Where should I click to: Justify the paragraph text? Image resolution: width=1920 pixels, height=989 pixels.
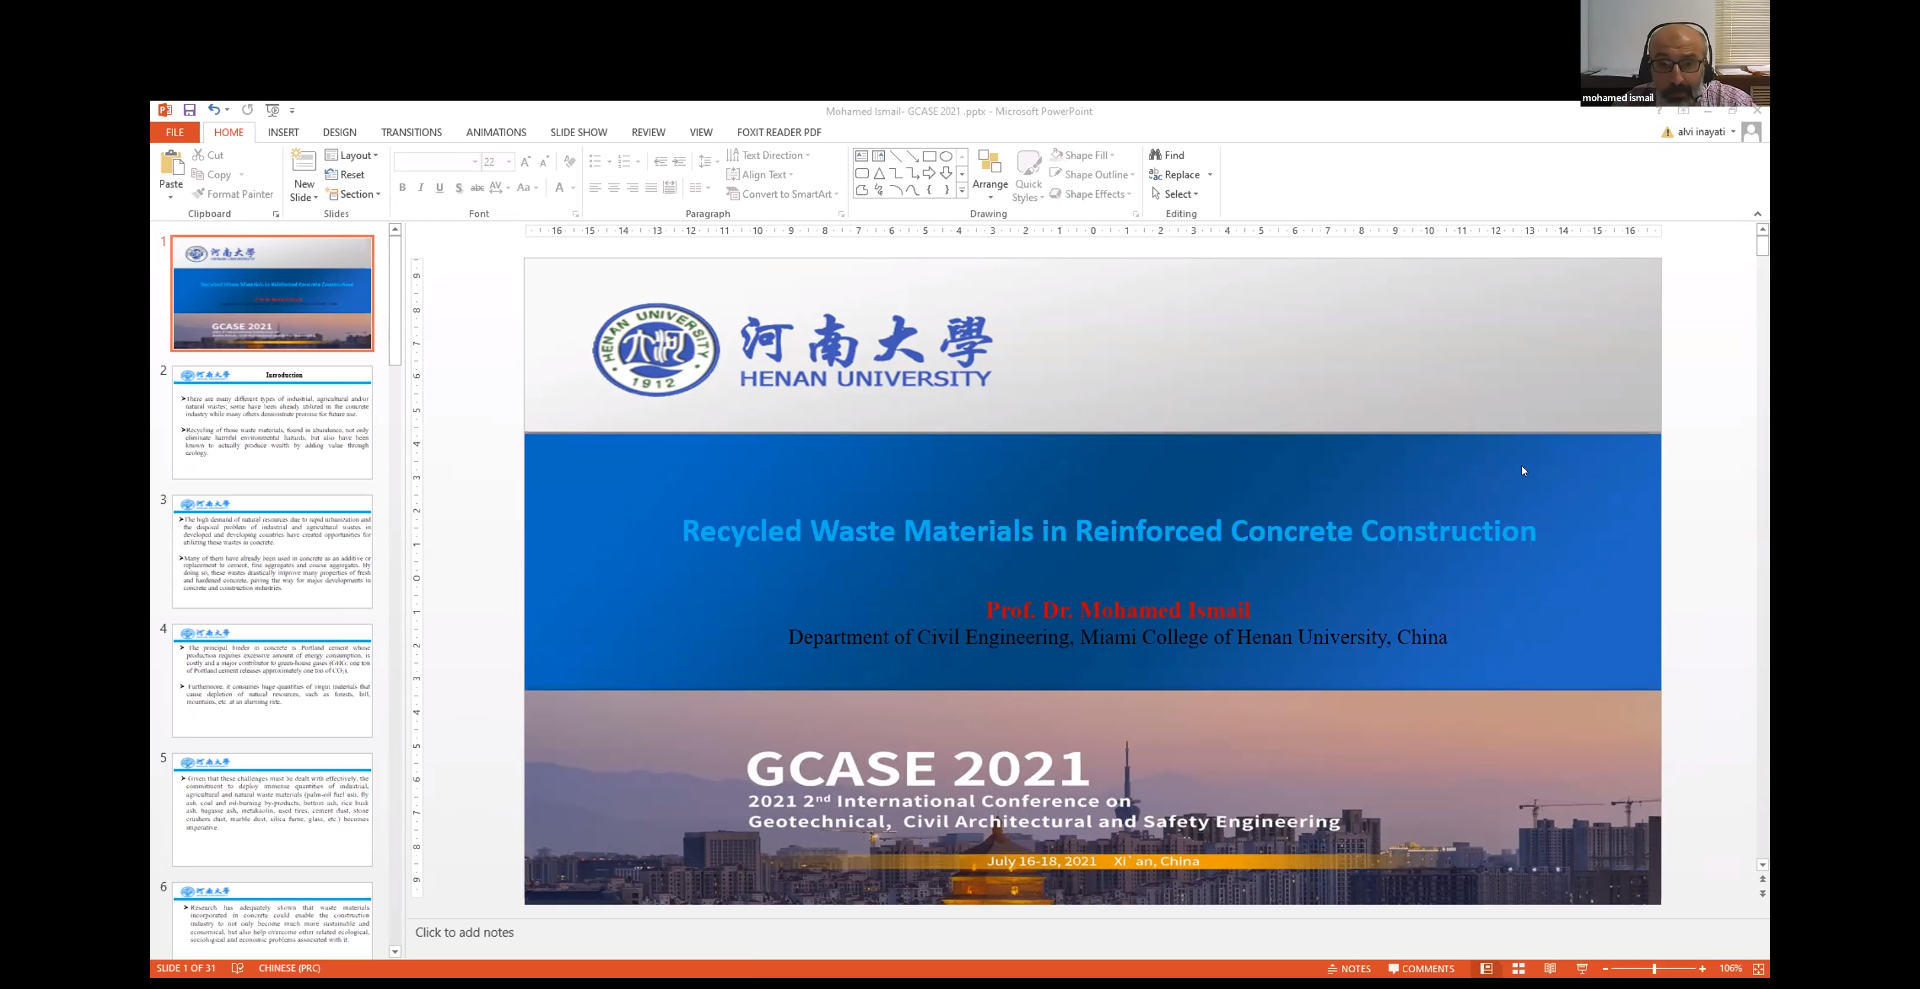point(652,187)
